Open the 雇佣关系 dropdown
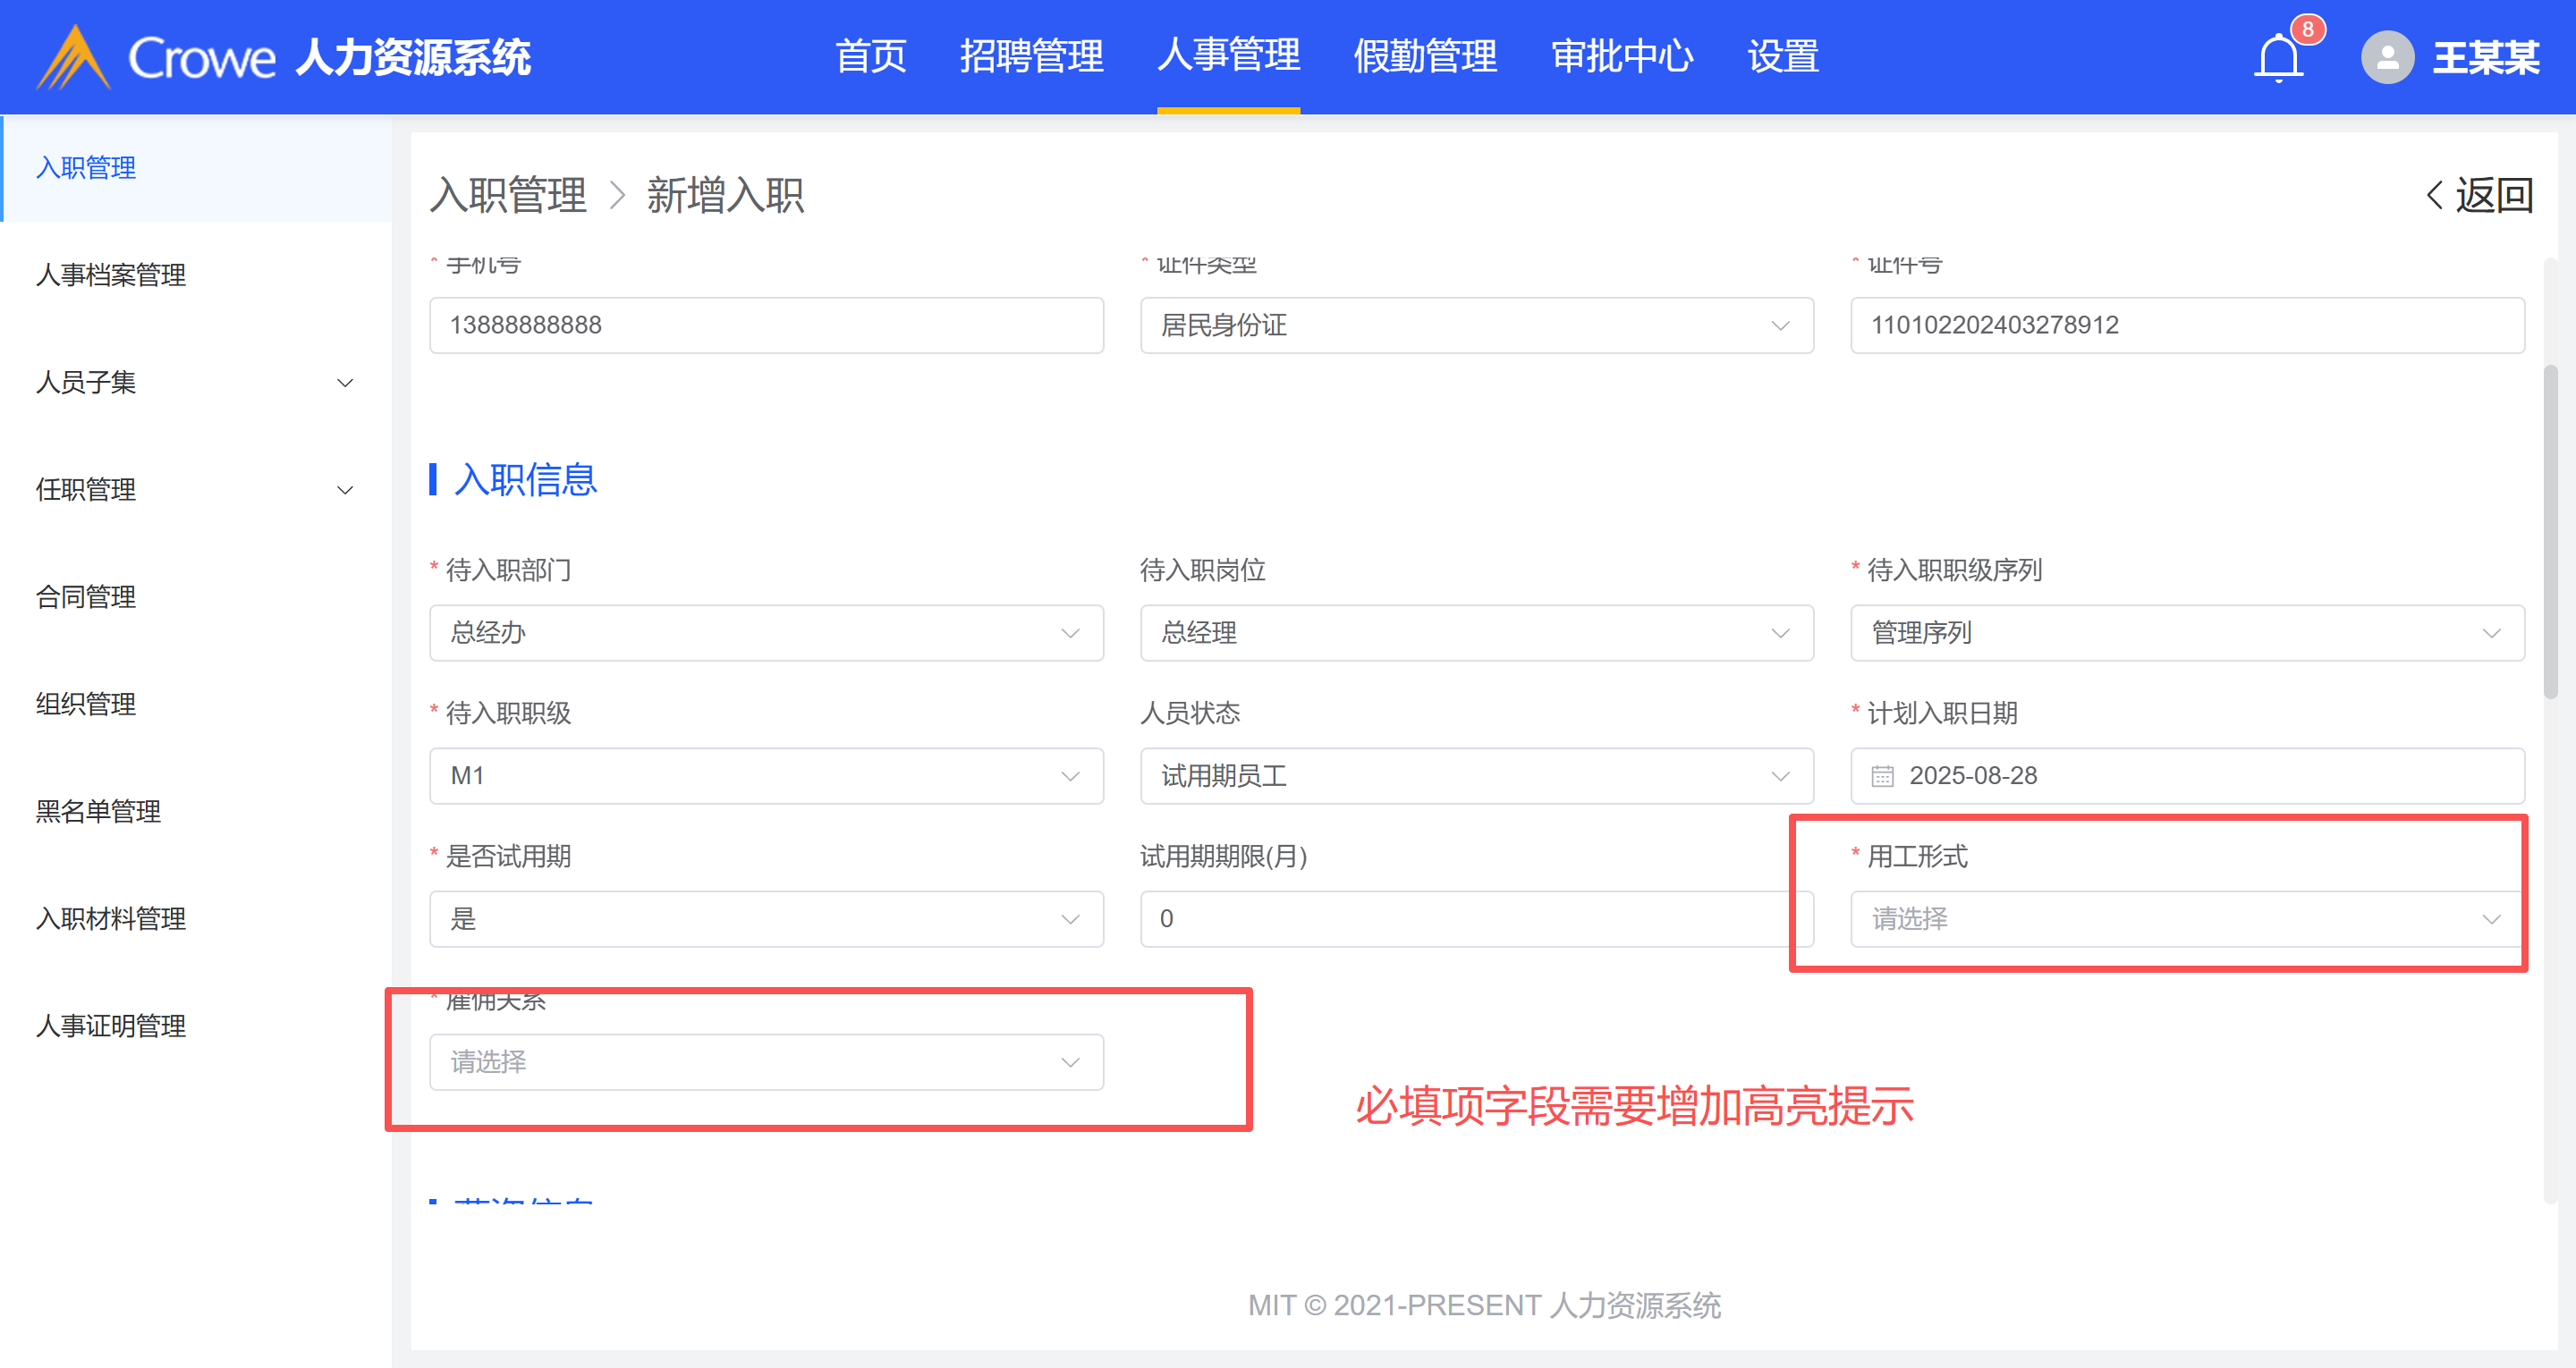Viewport: 2576px width, 1368px height. [x=766, y=1062]
